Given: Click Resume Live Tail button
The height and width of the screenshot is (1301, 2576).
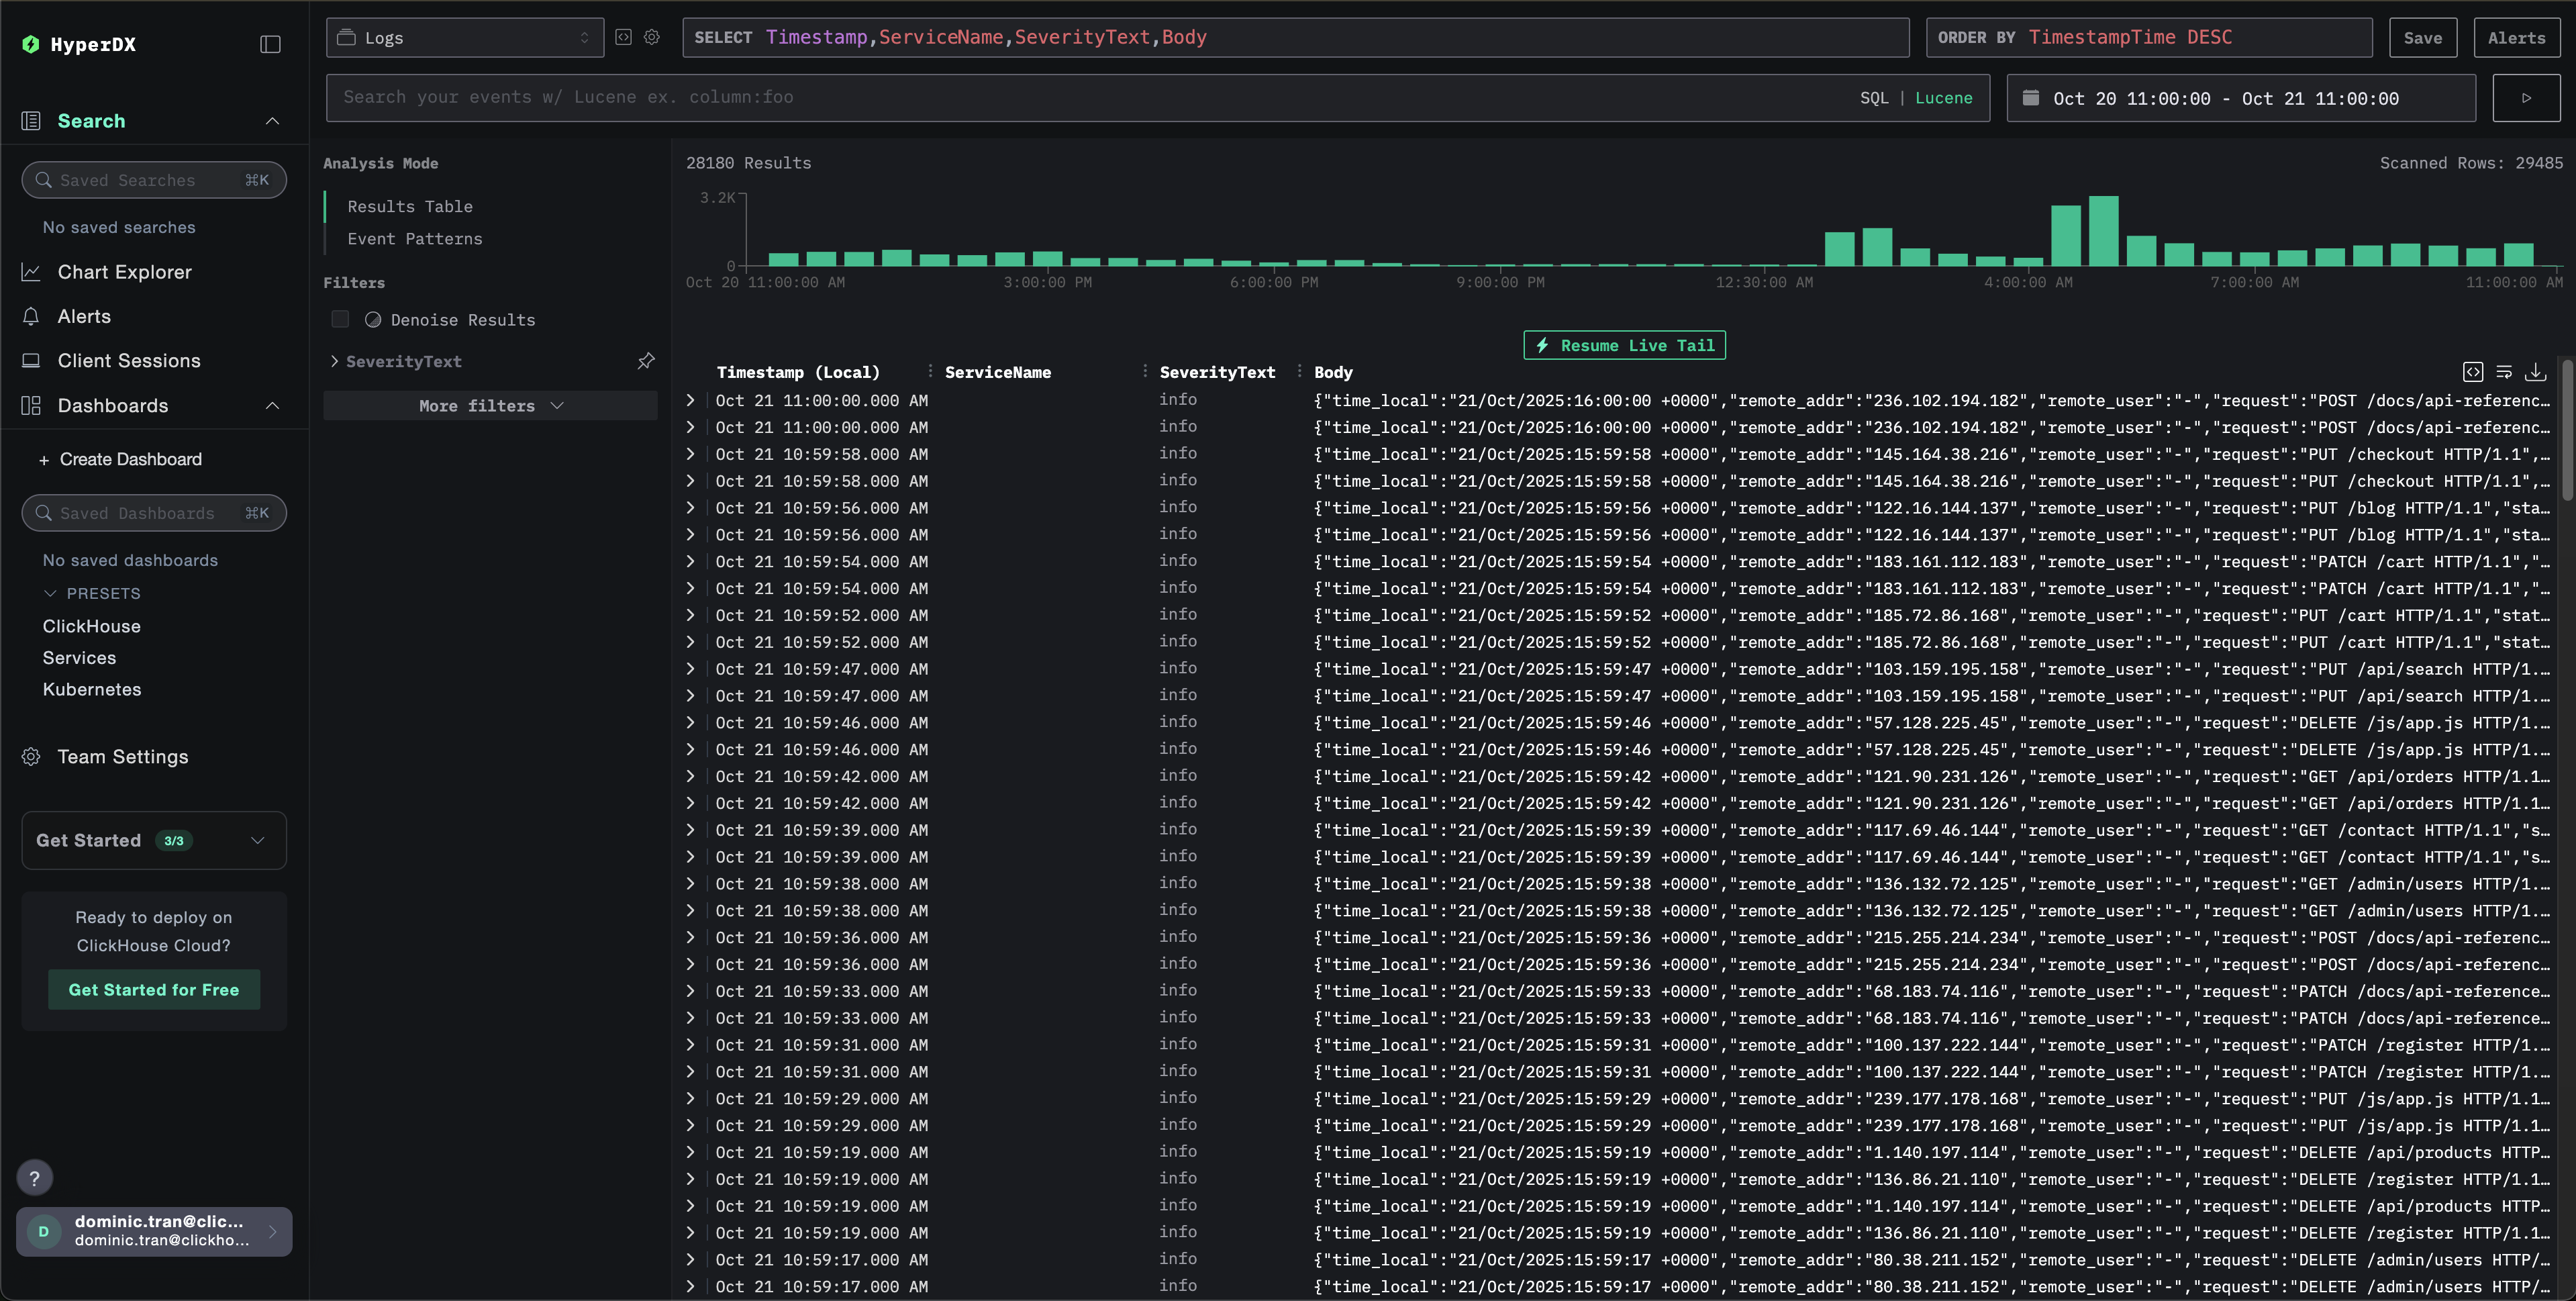Looking at the screenshot, I should point(1624,345).
